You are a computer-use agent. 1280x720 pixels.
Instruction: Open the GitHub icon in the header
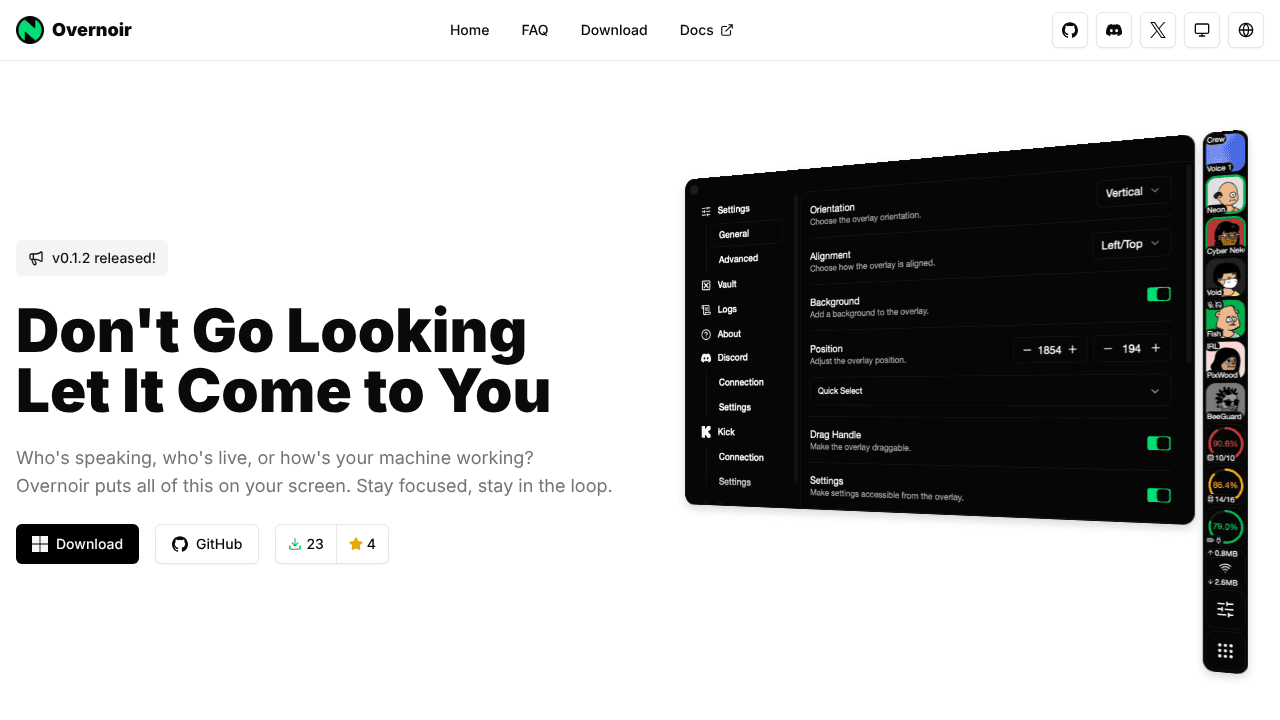1070,30
